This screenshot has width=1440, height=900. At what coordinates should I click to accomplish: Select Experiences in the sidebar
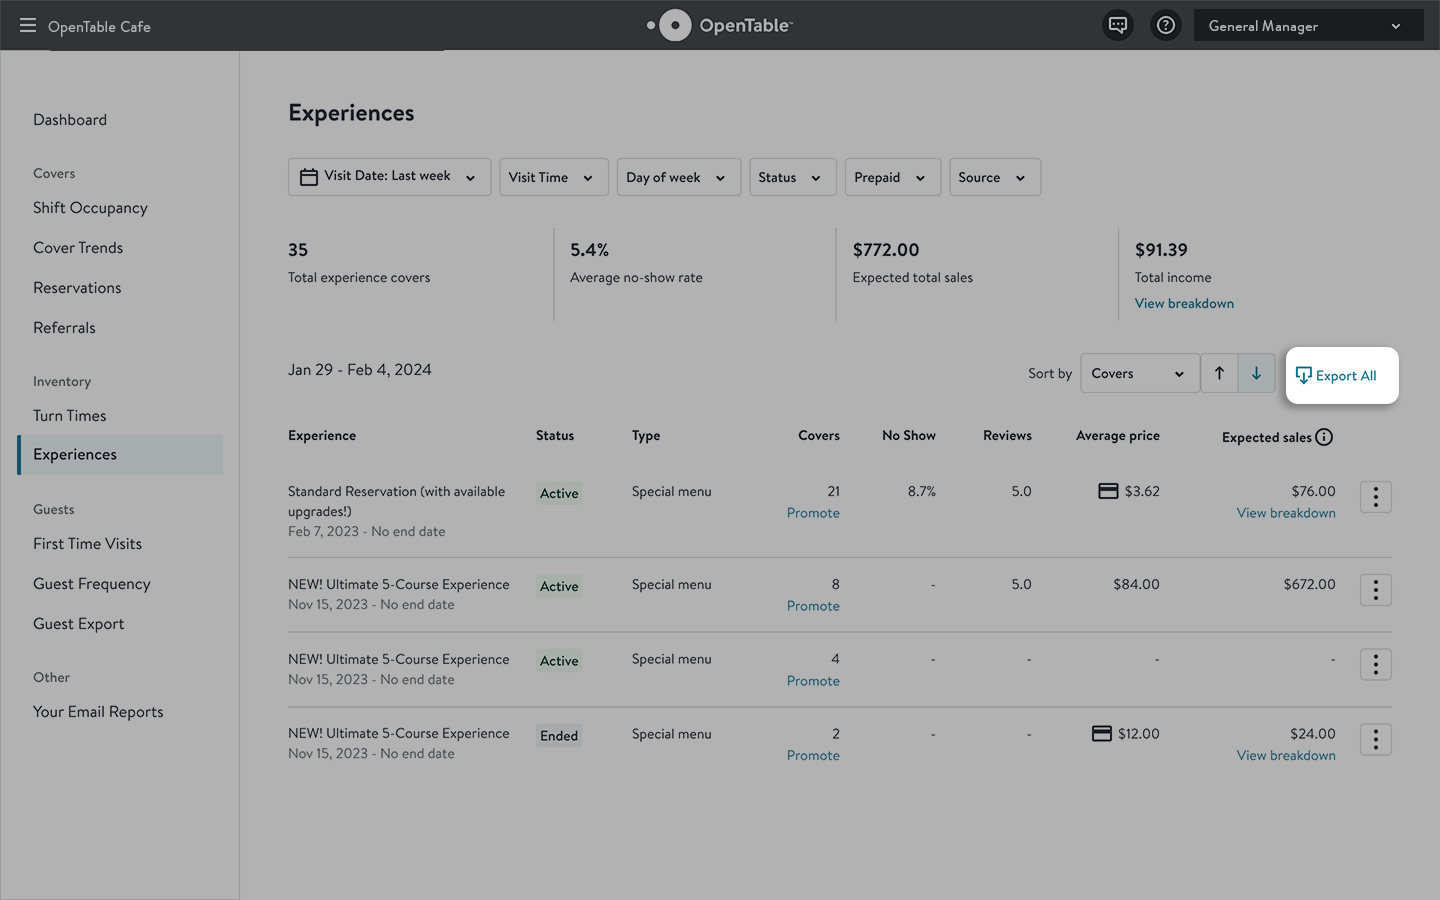(x=120, y=455)
